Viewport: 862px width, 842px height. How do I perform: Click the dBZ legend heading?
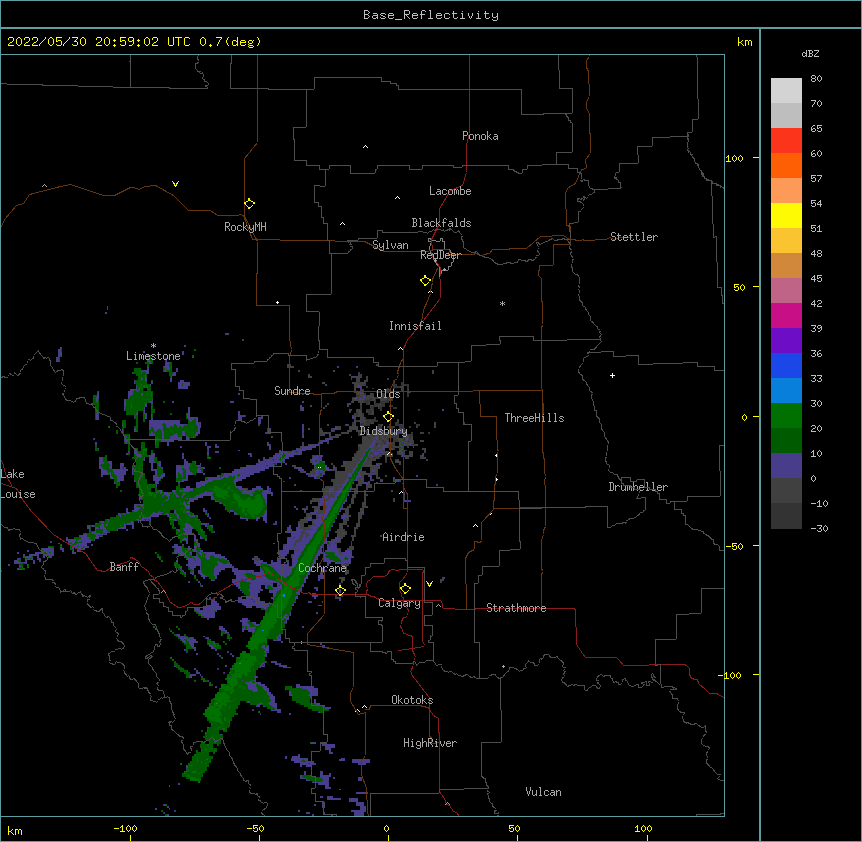pyautogui.click(x=810, y=53)
